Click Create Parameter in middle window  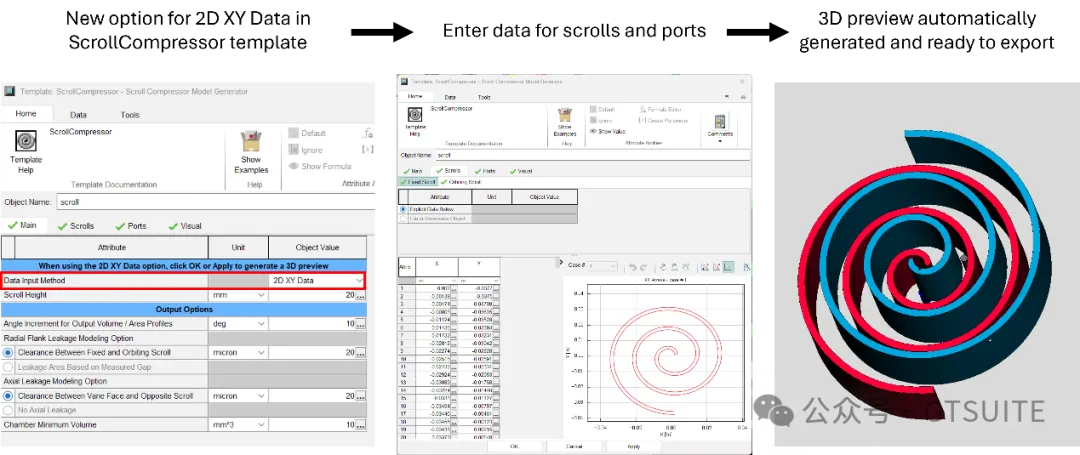pyautogui.click(x=663, y=120)
